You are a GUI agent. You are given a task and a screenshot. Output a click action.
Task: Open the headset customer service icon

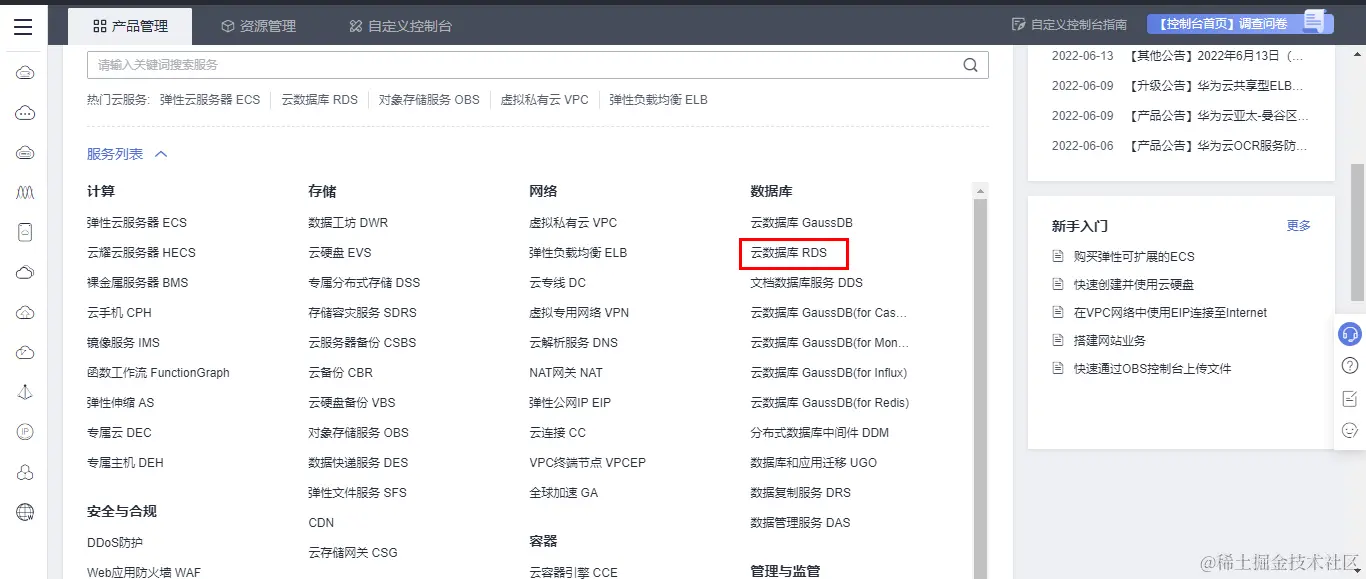coord(1350,334)
